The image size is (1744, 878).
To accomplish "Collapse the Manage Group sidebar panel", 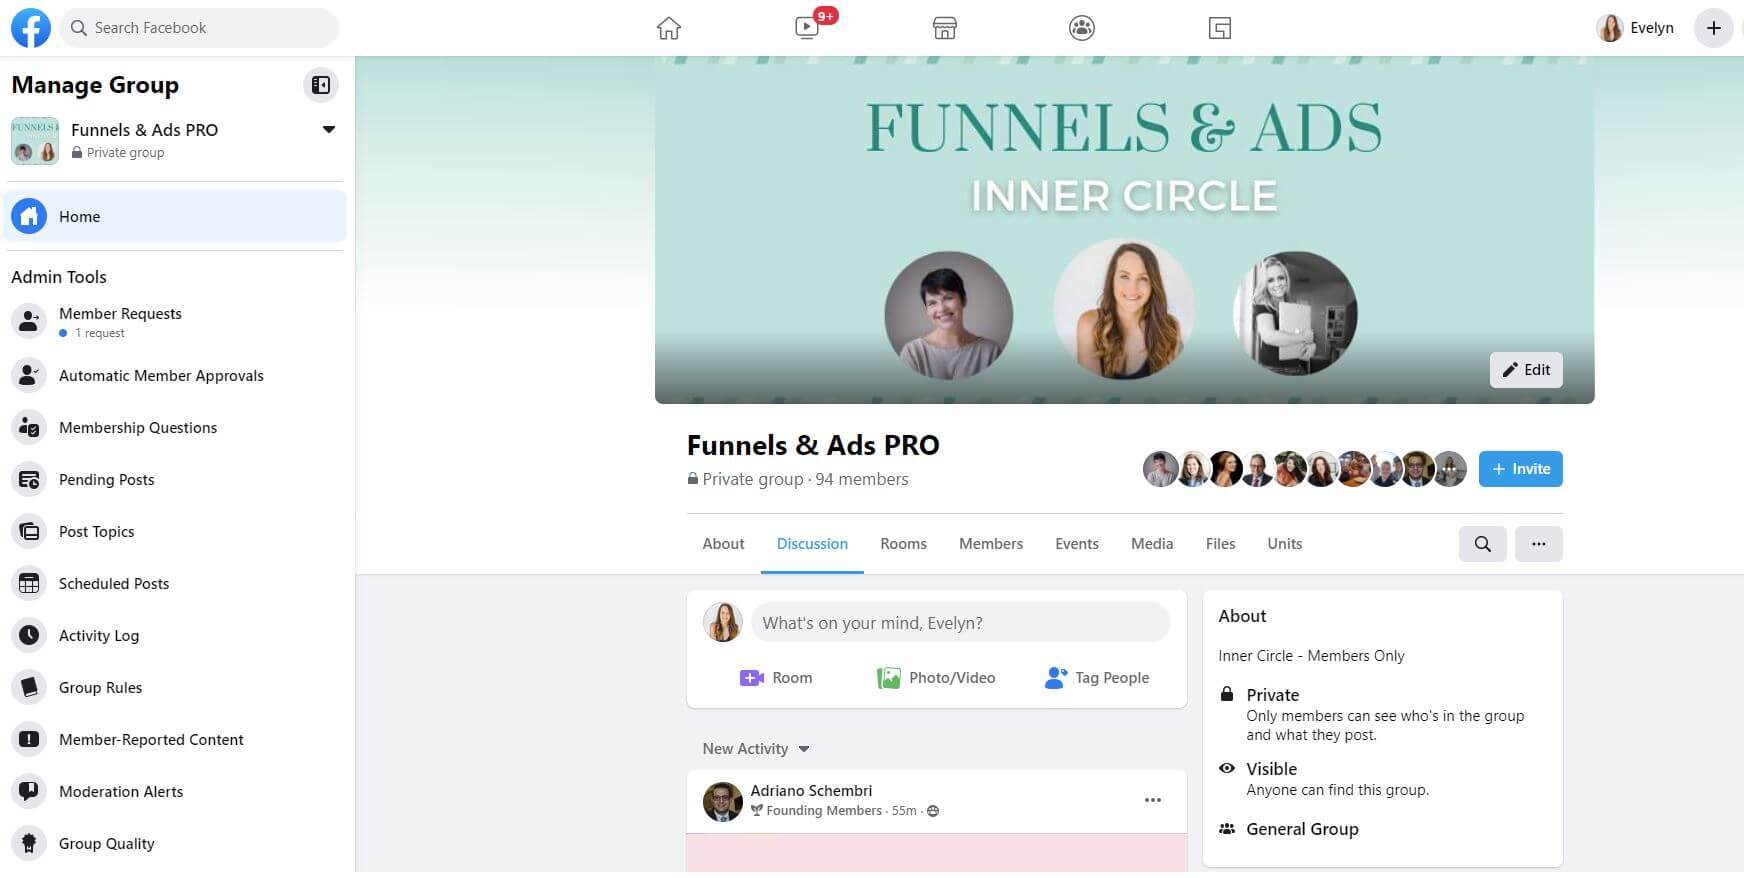I will coord(321,85).
